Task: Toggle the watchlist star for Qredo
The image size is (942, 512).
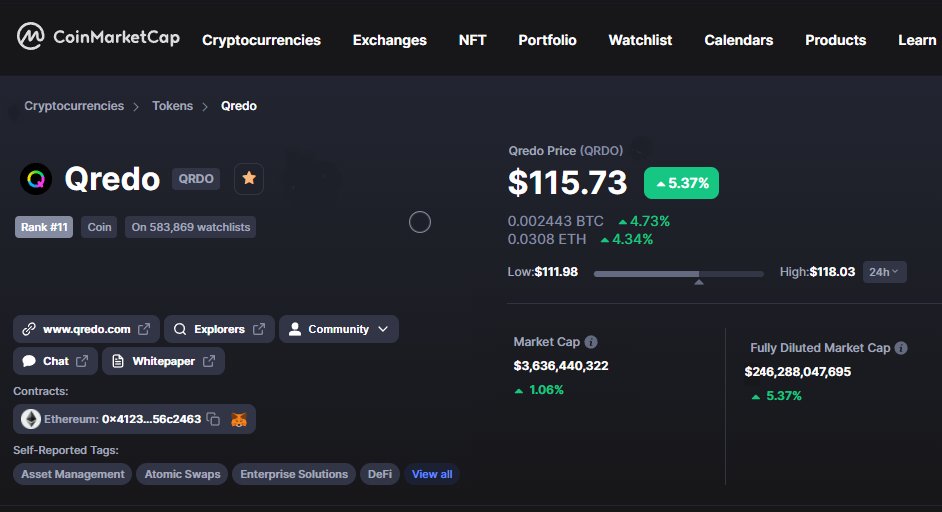Action: coord(249,178)
